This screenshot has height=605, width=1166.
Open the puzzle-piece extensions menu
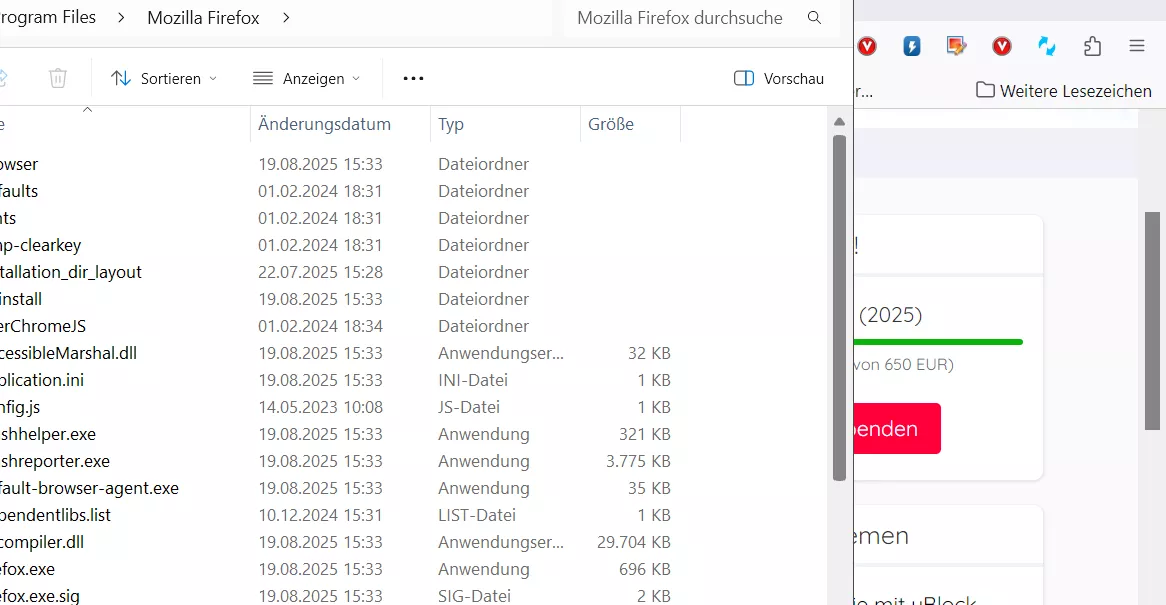(x=1092, y=47)
